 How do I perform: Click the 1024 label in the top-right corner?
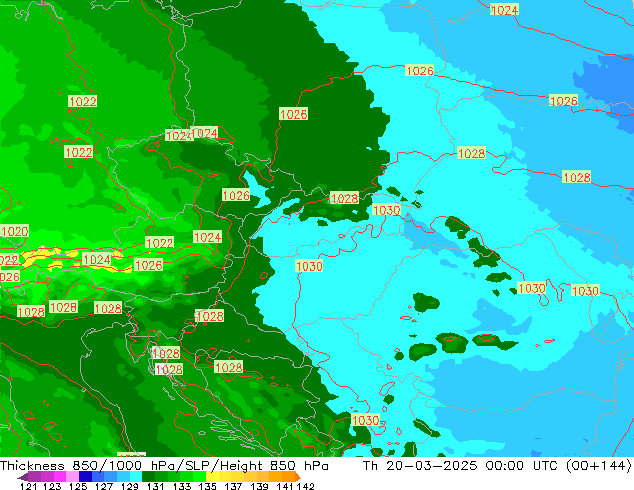tap(504, 10)
